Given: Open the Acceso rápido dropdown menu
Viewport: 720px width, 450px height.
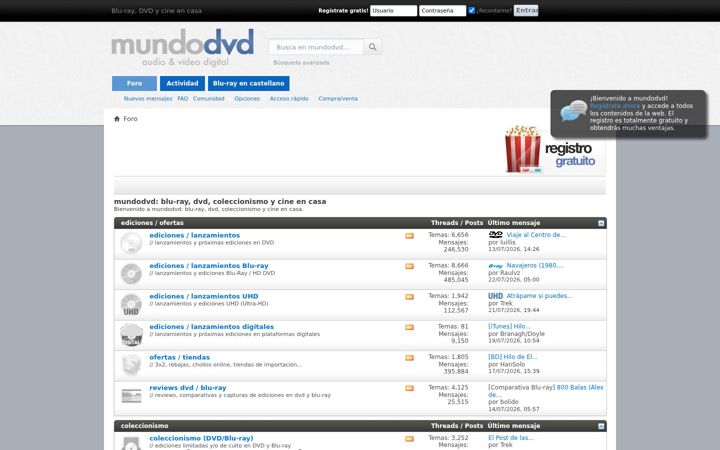Looking at the screenshot, I should 289,99.
